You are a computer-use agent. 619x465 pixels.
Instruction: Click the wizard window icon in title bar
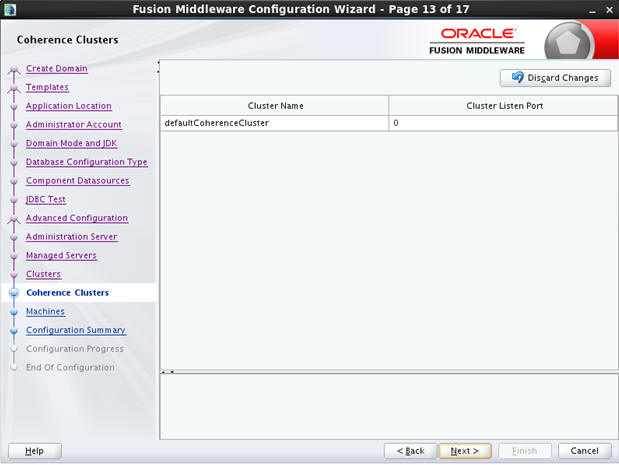10,9
